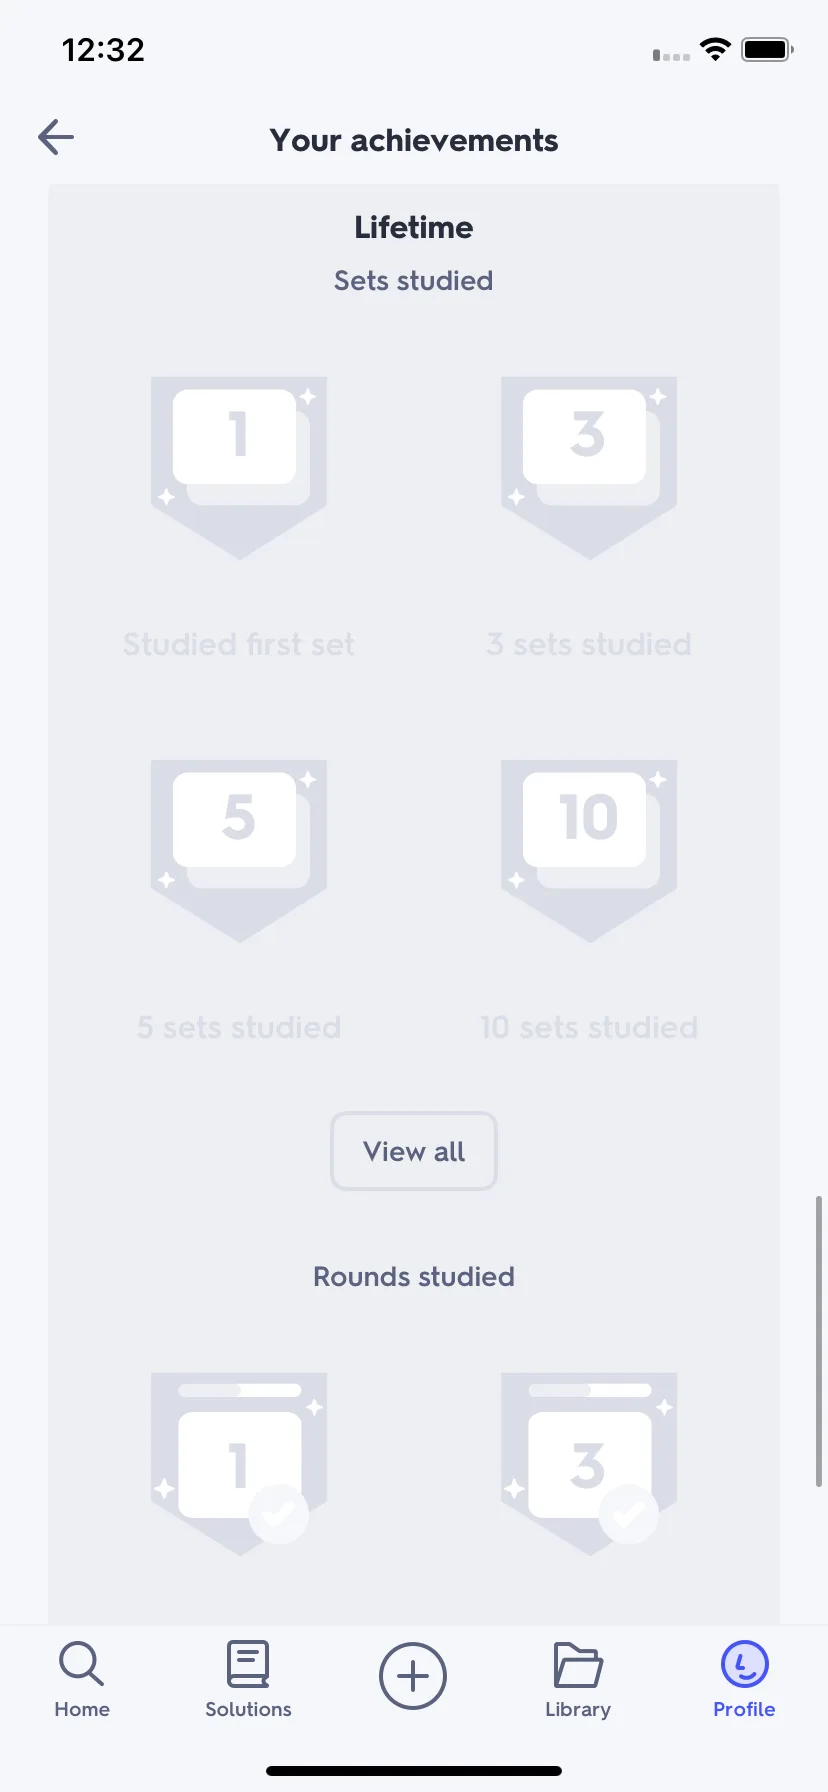Tap the 3 sets studied label
Viewport: 828px width, 1792px height.
click(x=589, y=644)
